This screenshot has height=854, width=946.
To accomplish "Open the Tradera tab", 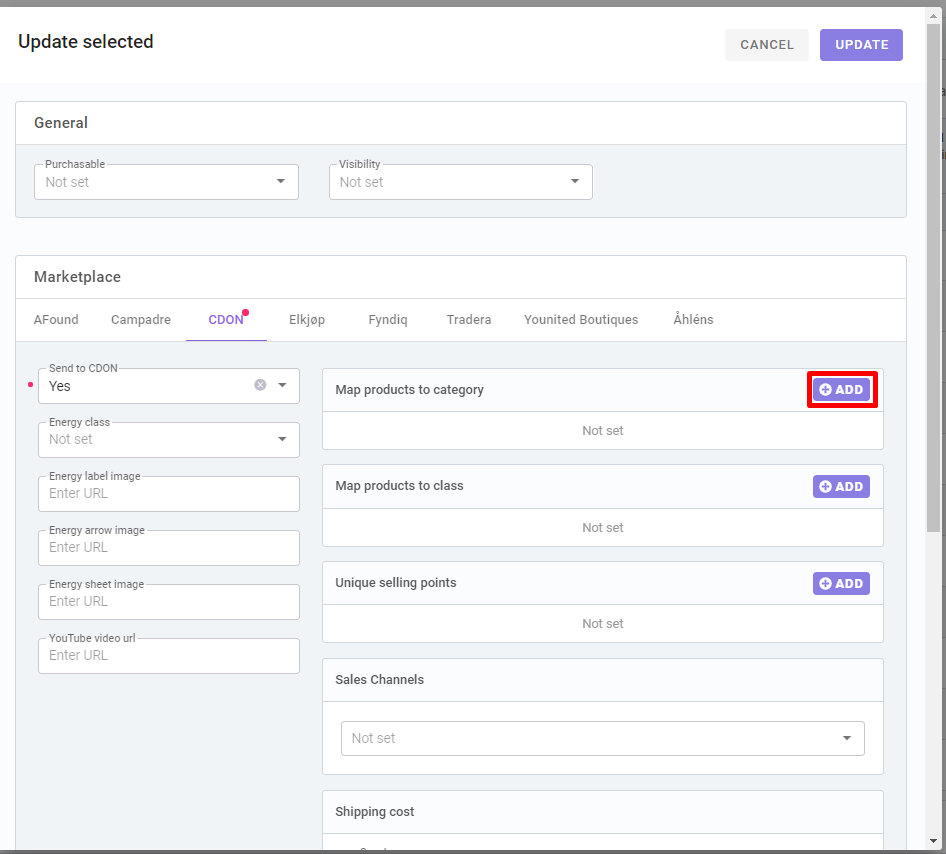I will coord(469,320).
